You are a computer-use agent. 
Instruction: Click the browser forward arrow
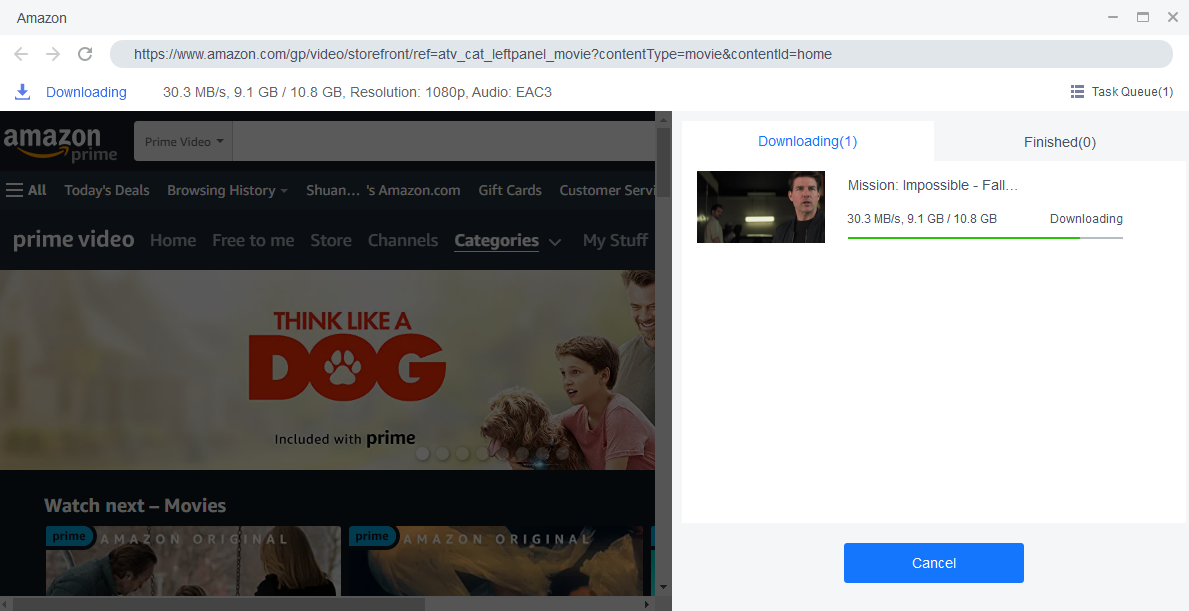click(x=53, y=54)
